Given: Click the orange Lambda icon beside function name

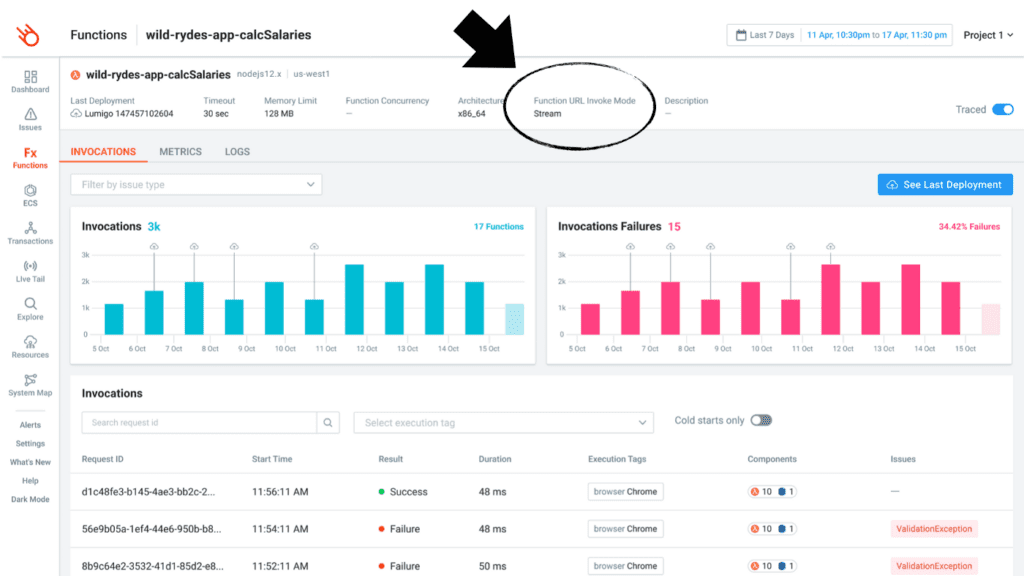Looking at the screenshot, I should pos(76,74).
